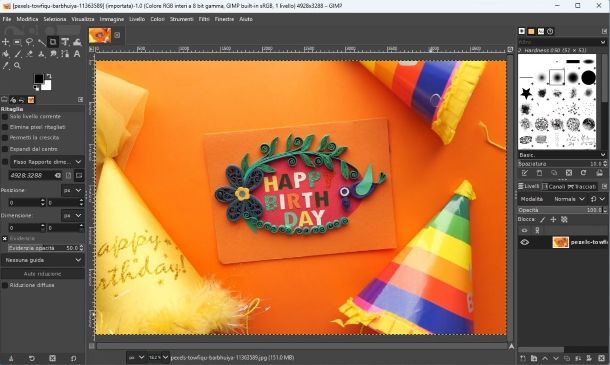Toggle the 'Evidenzia' checkbox
The height and width of the screenshot is (365, 610).
click(x=5, y=238)
